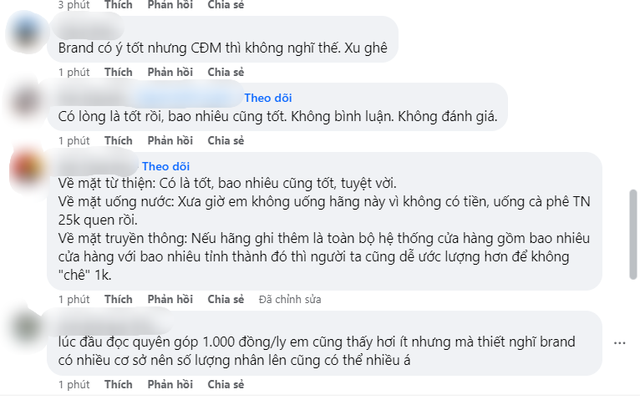Open avatar of "lúc đầu đọc quyên góp" commenter
This screenshot has width=640, height=400.
pyautogui.click(x=26, y=327)
